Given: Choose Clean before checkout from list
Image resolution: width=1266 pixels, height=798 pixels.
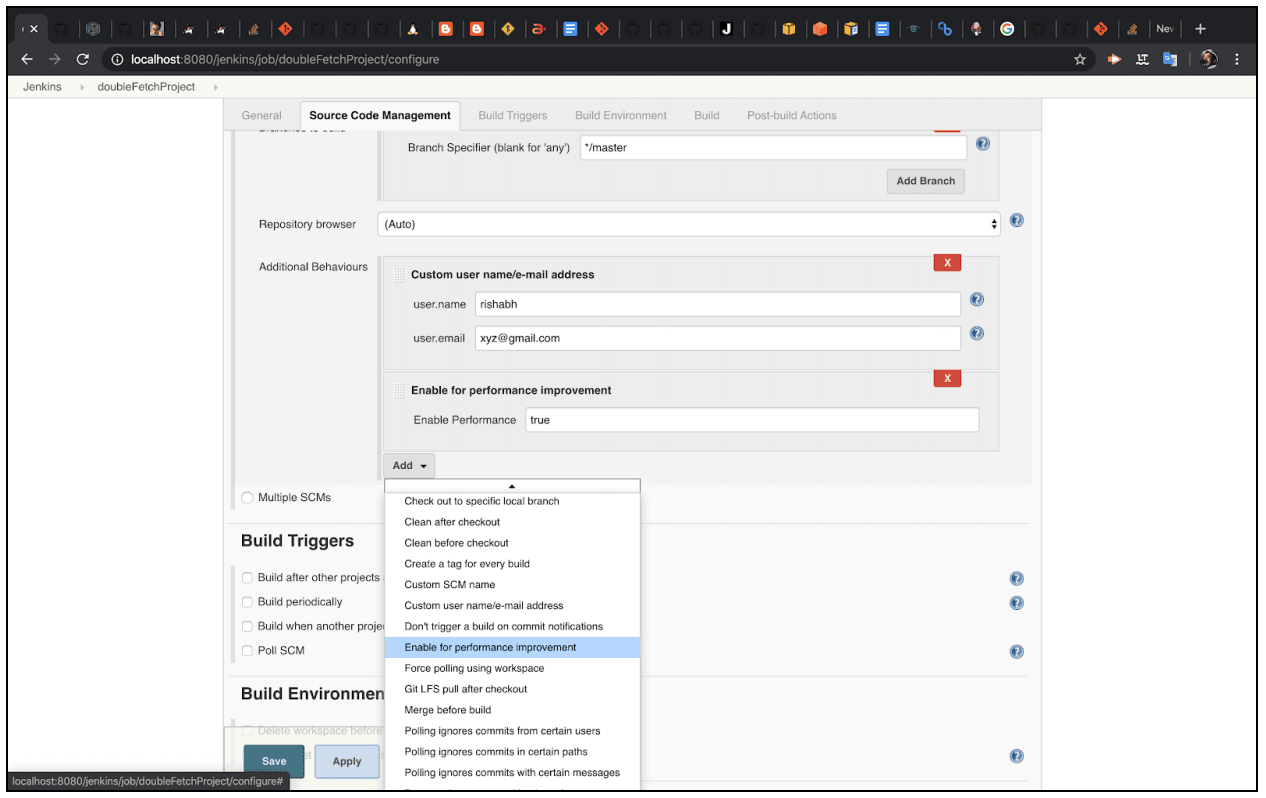Looking at the screenshot, I should click(456, 543).
